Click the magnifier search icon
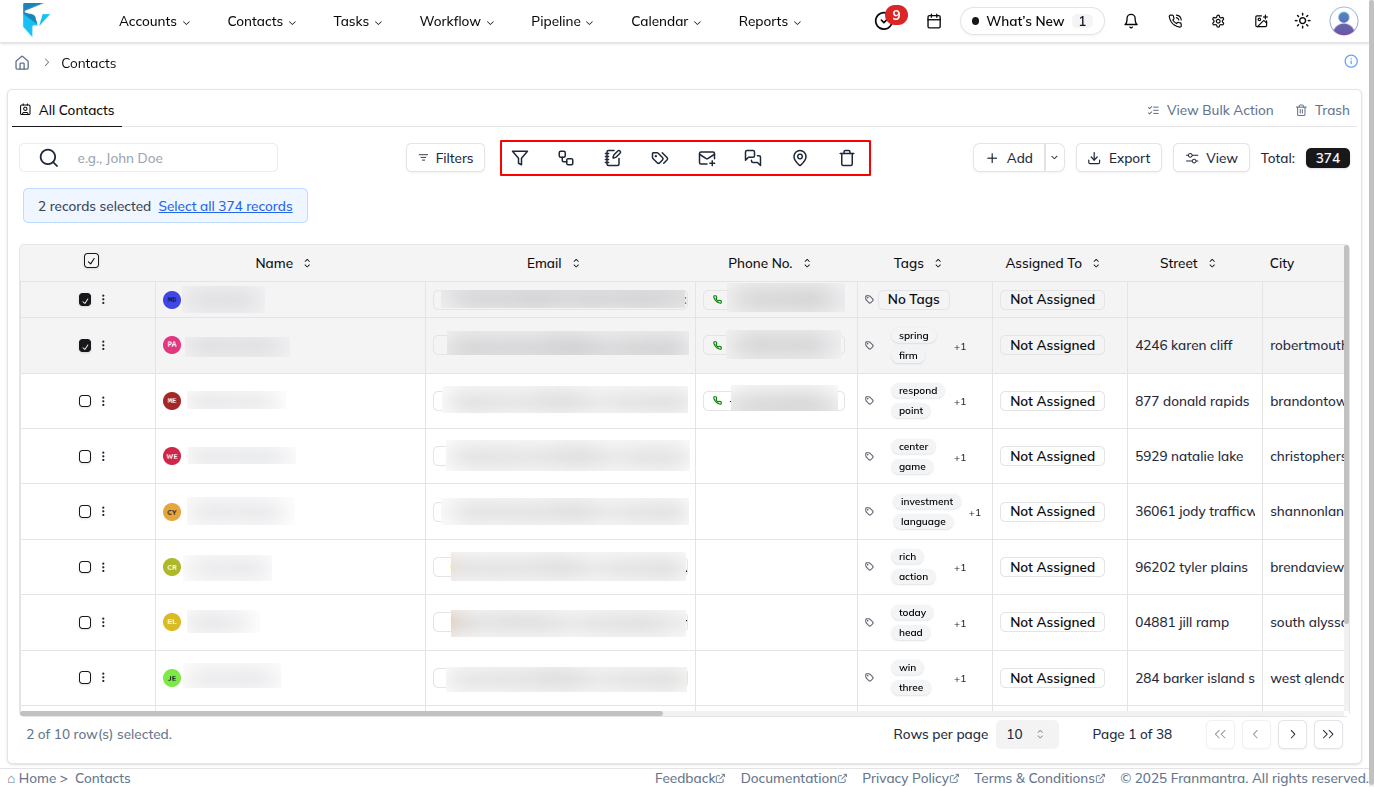Screen dimensions: 1374x787 coord(49,158)
